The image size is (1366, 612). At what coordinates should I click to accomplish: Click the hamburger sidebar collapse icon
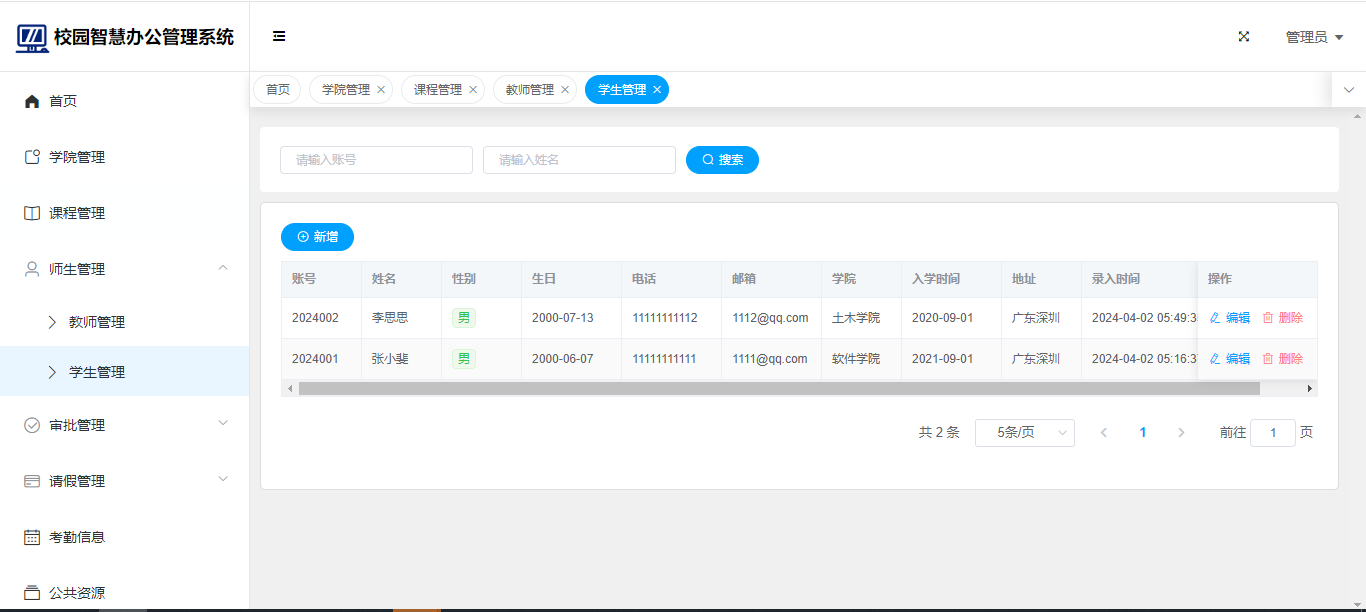click(x=279, y=37)
